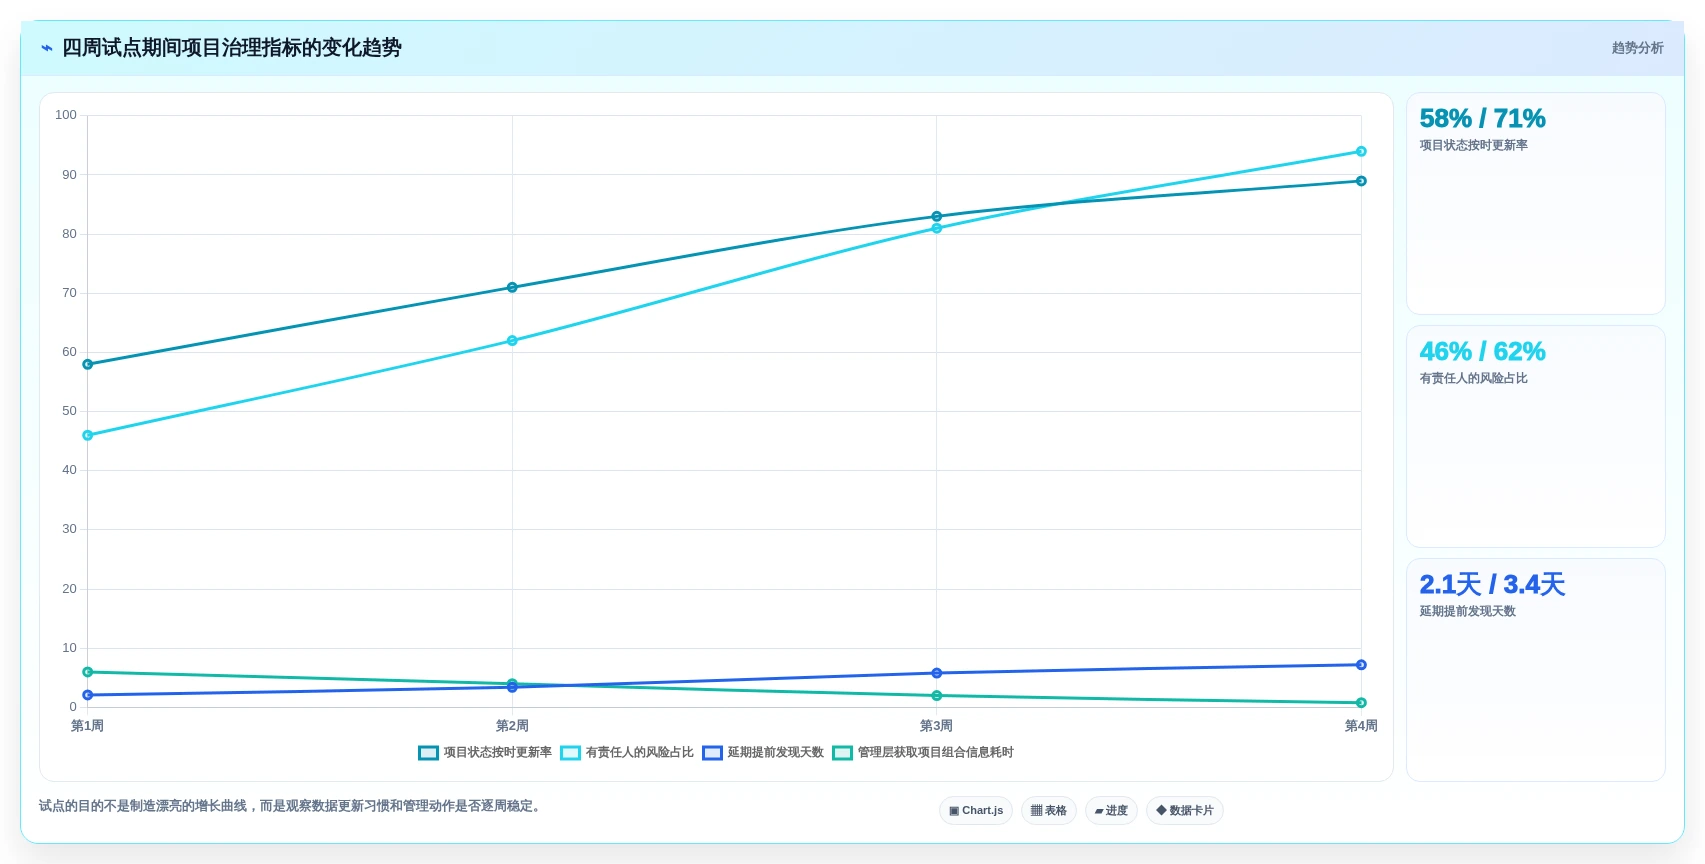Click the lightning icon beside the title
Viewport: 1705px width, 864px height.
coord(46,48)
